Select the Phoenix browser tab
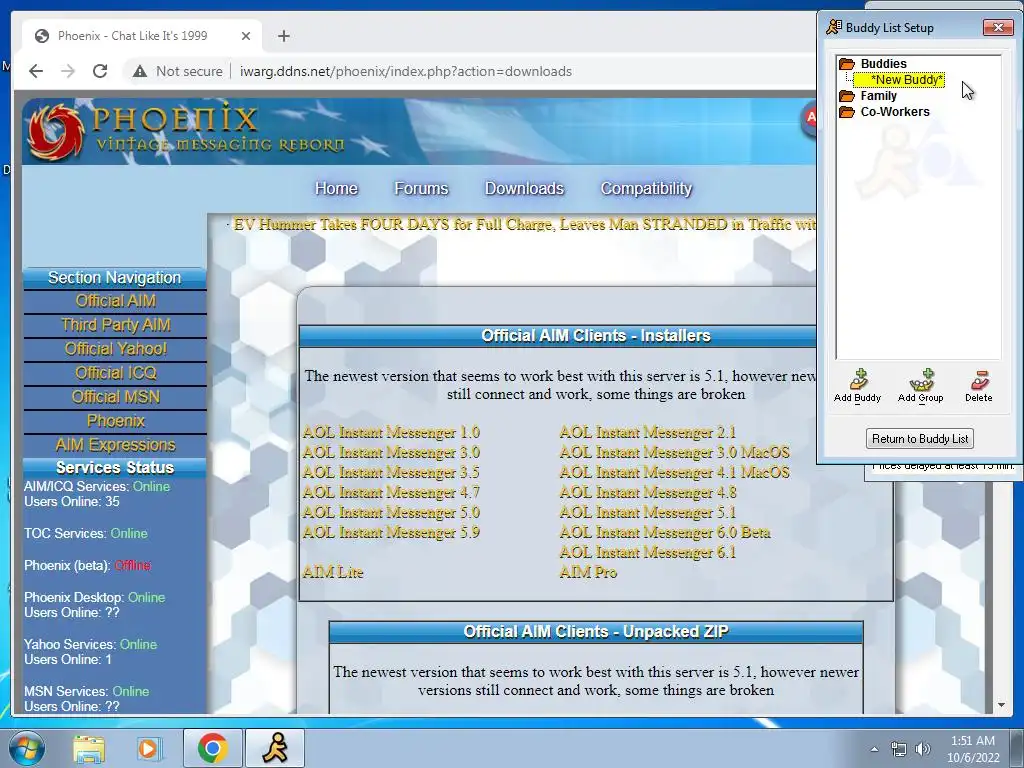This screenshot has height=768, width=1024. click(142, 36)
